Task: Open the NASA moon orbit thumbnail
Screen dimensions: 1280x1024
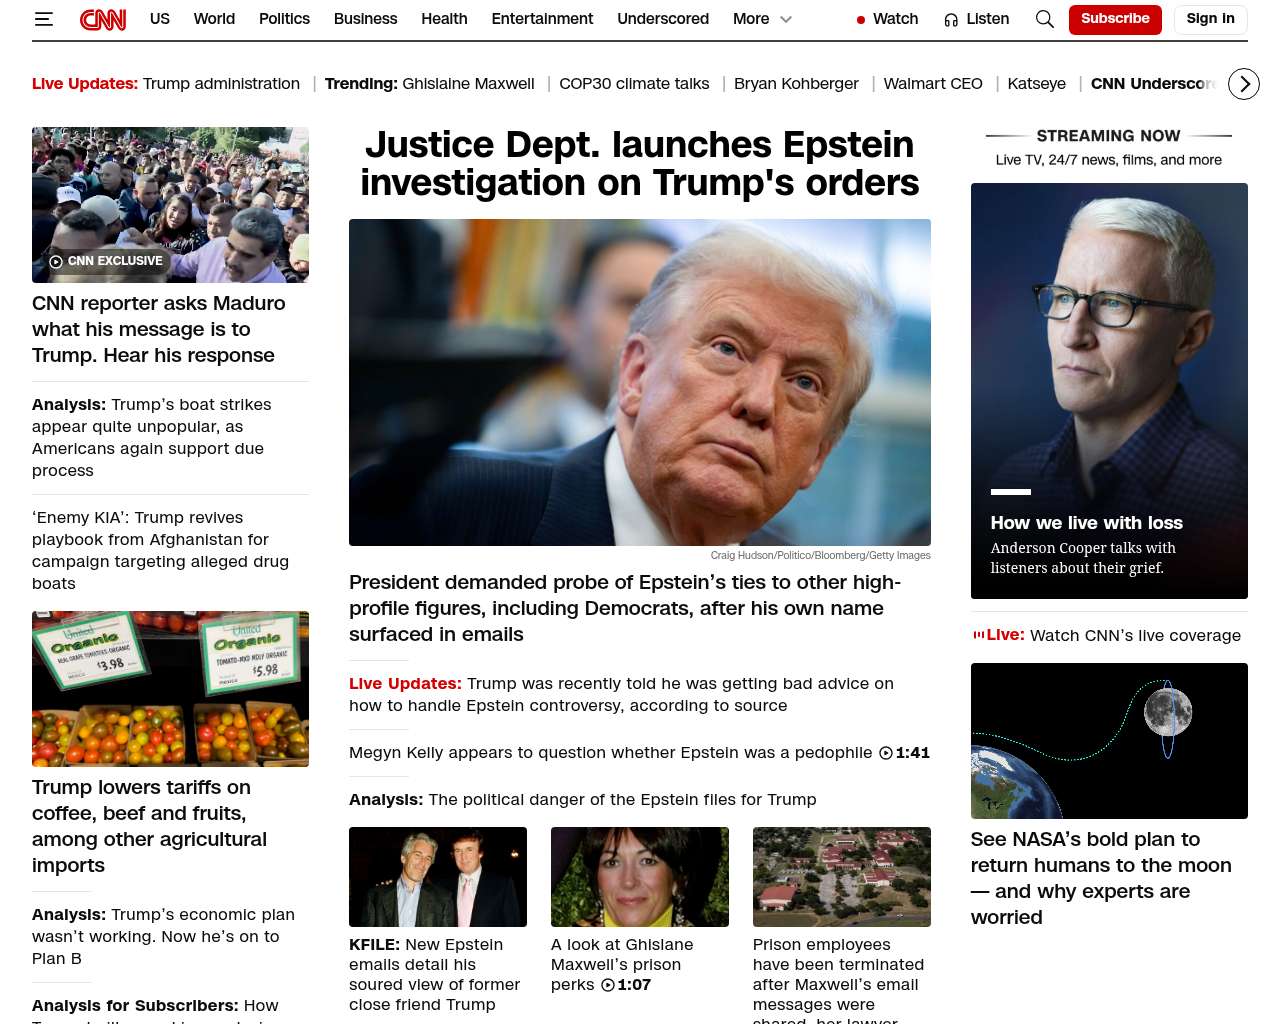Action: point(1108,741)
